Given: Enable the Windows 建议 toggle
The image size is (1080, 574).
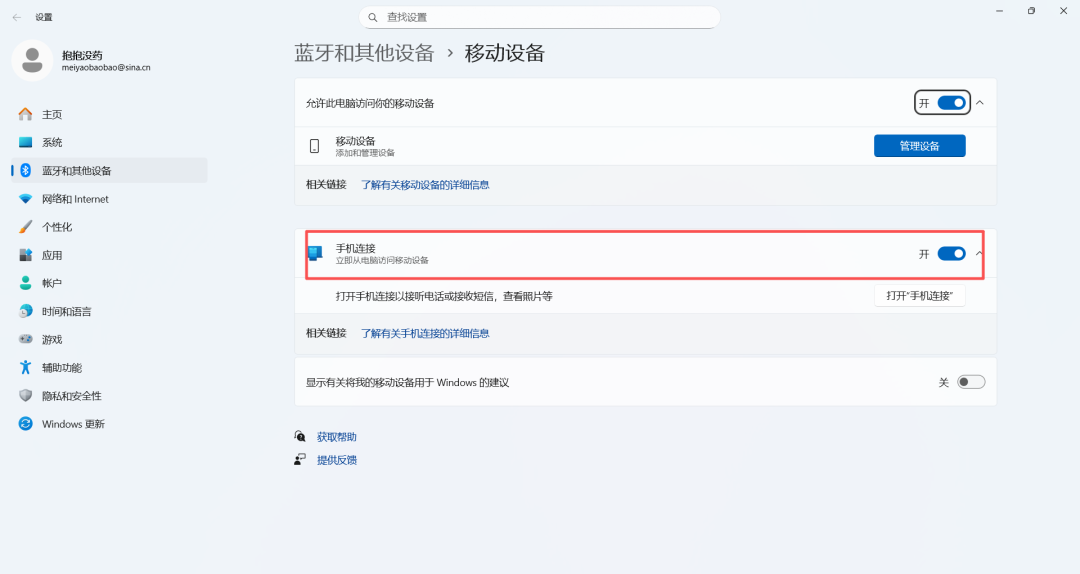Looking at the screenshot, I should (x=971, y=382).
